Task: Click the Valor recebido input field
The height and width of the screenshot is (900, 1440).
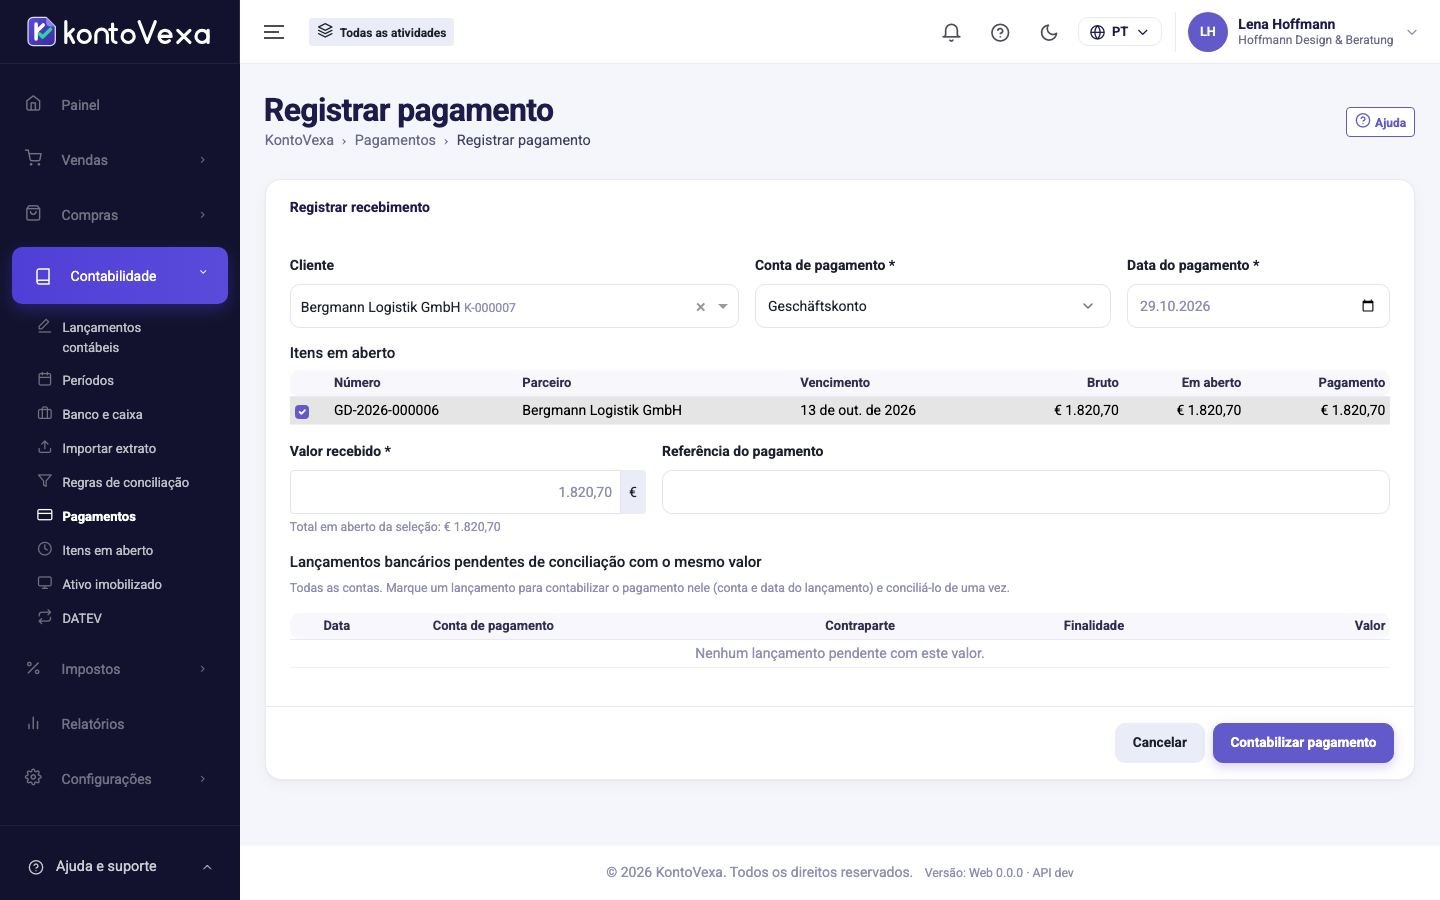Action: pyautogui.click(x=455, y=492)
